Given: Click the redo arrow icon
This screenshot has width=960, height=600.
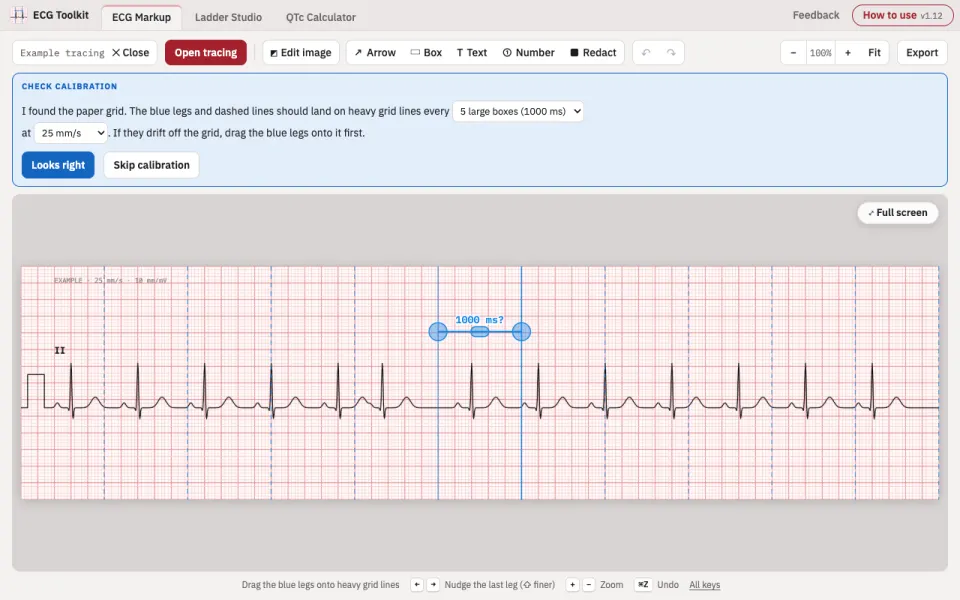Looking at the screenshot, I should (x=671, y=53).
